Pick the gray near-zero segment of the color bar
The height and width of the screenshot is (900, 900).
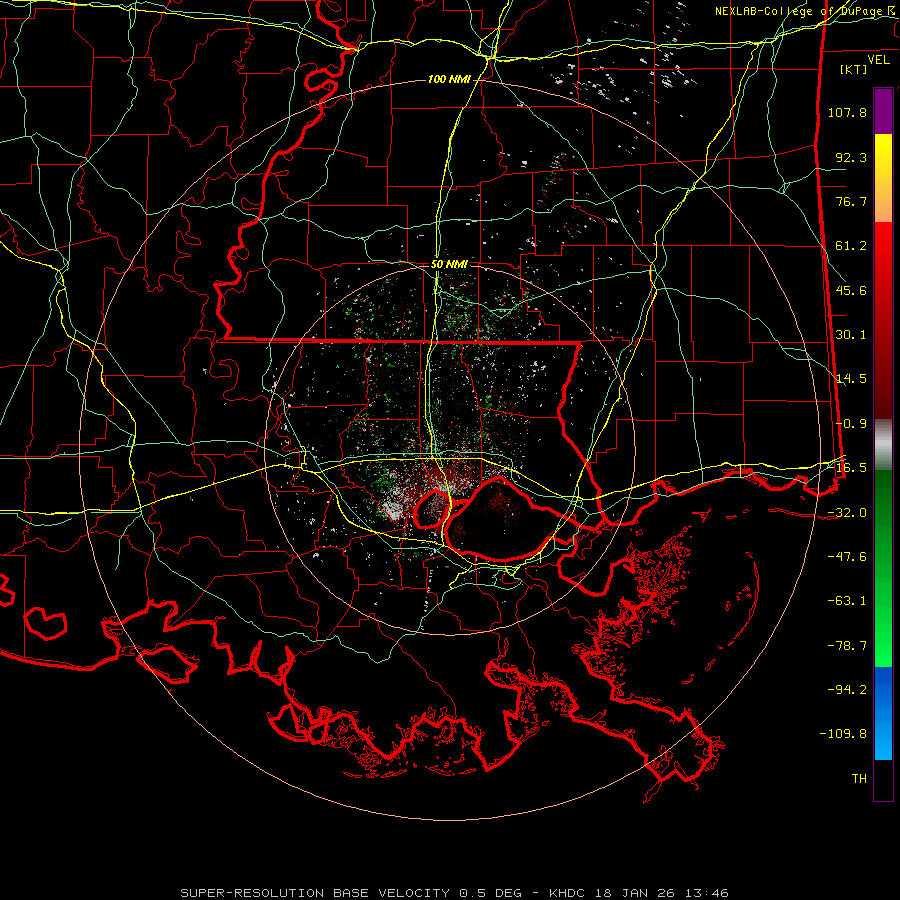(883, 445)
